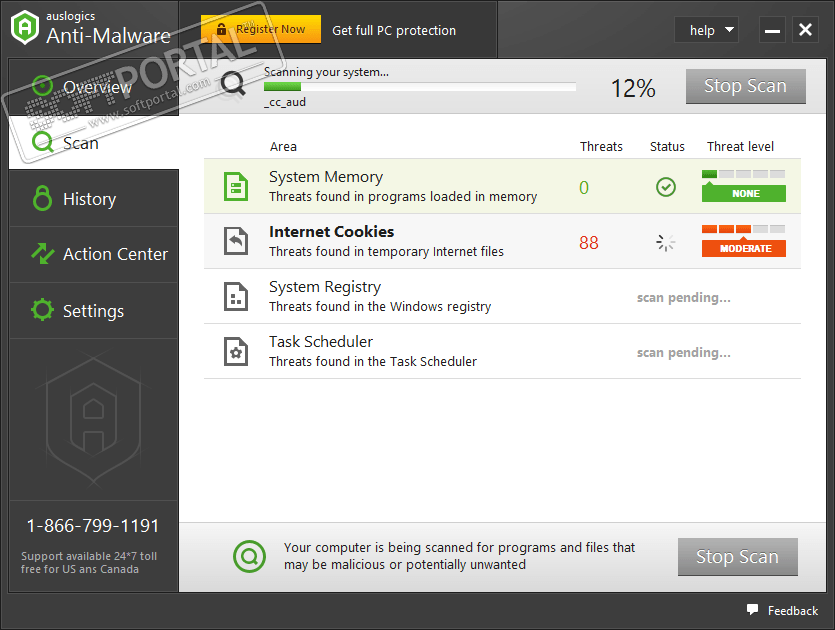Go to Action Center
Viewport: 835px width, 630px height.
[x=94, y=254]
